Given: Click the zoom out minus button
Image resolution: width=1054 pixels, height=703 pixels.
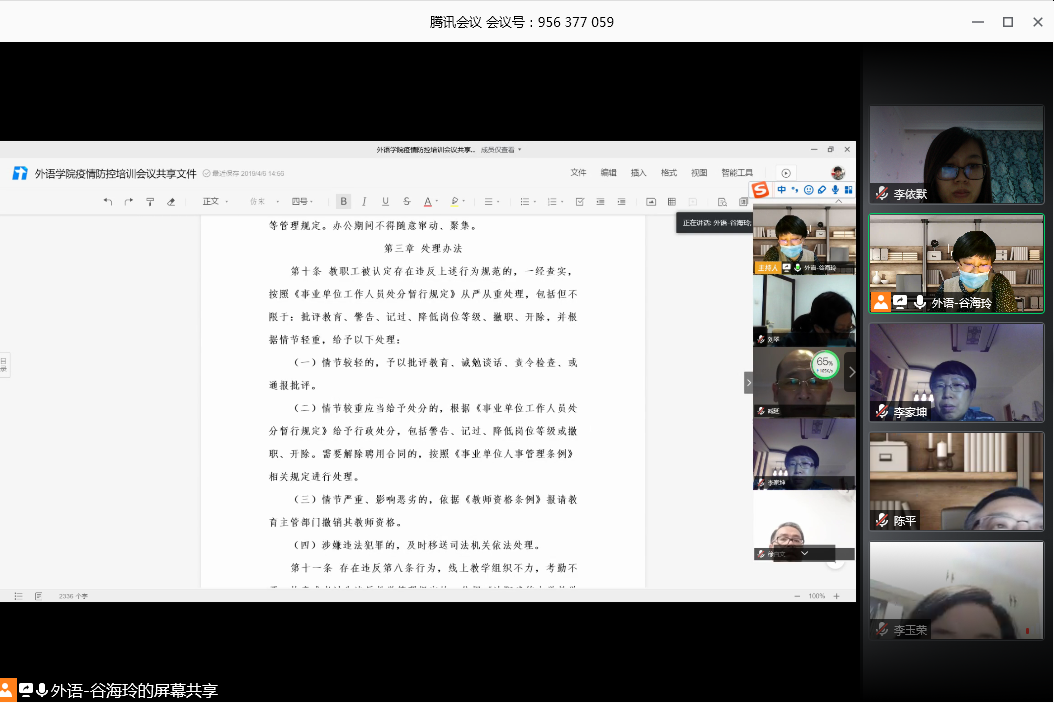Looking at the screenshot, I should coord(797,596).
